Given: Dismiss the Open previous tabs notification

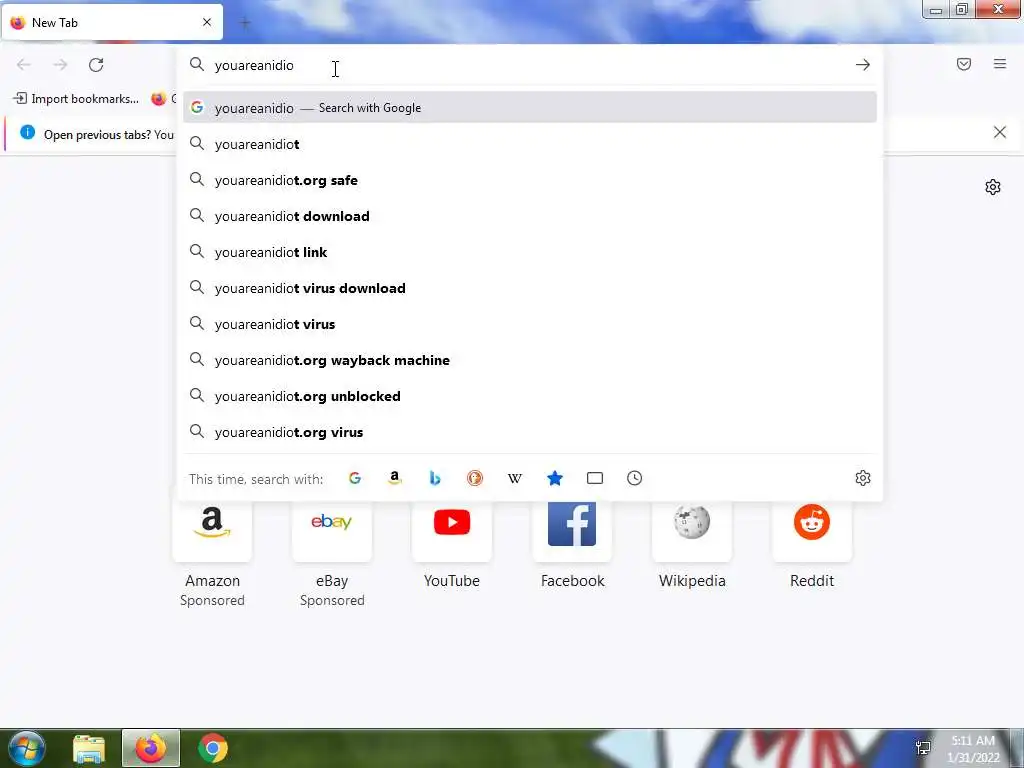Looking at the screenshot, I should (1000, 133).
